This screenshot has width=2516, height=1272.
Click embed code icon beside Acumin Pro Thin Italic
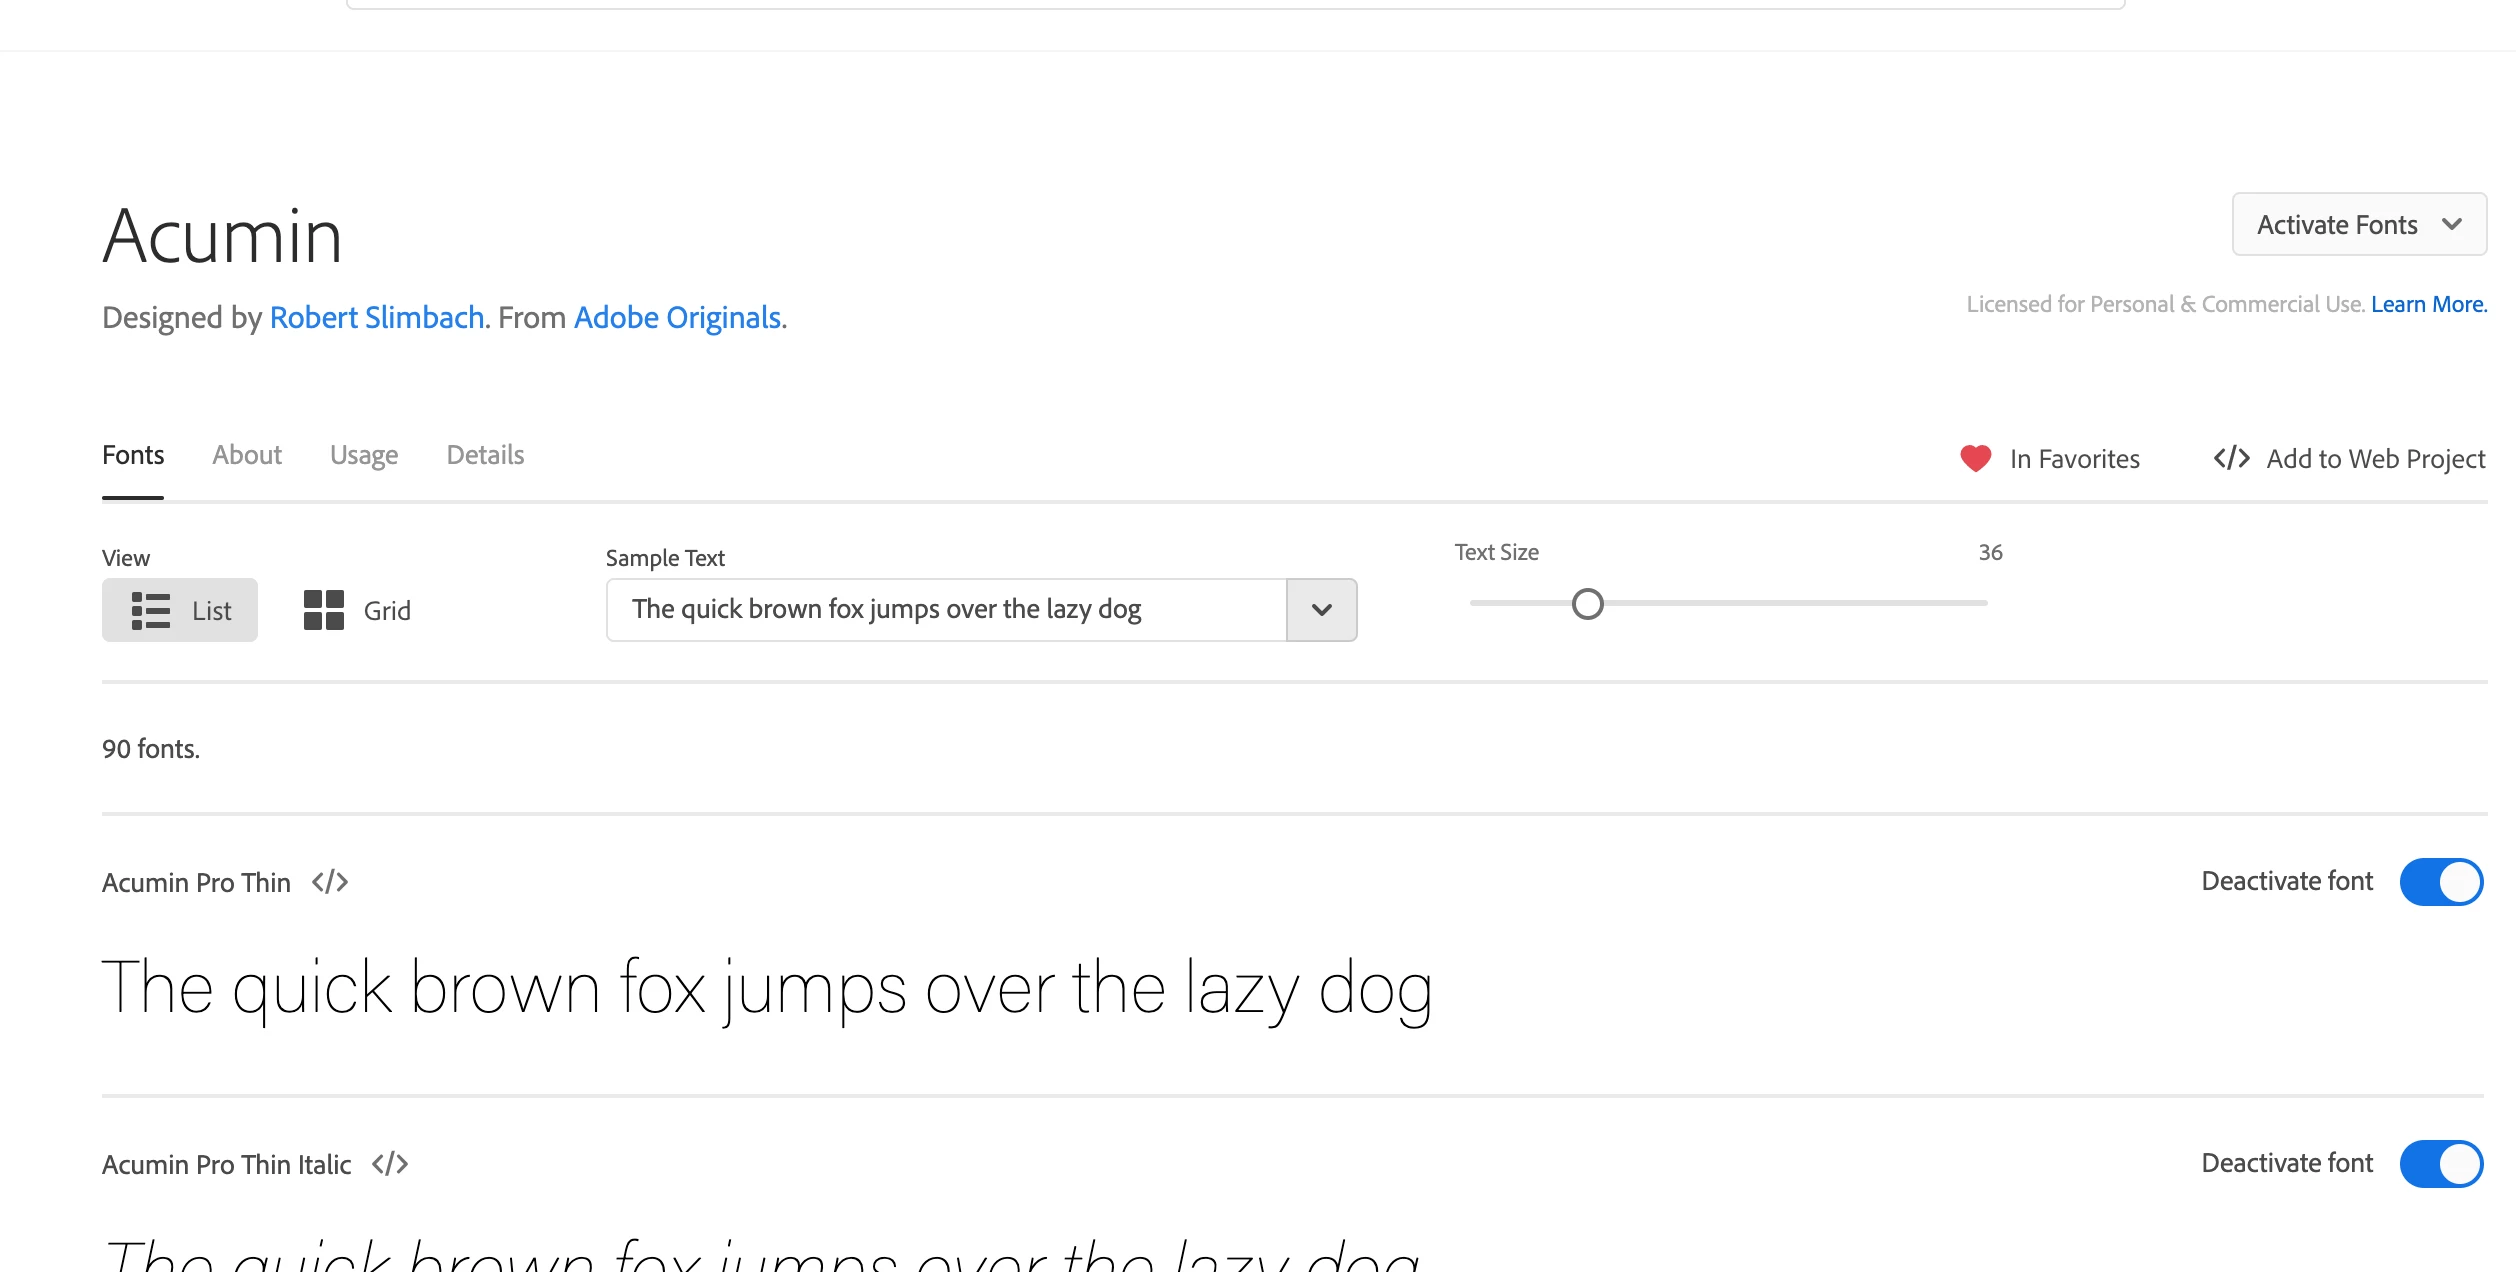pyautogui.click(x=390, y=1164)
